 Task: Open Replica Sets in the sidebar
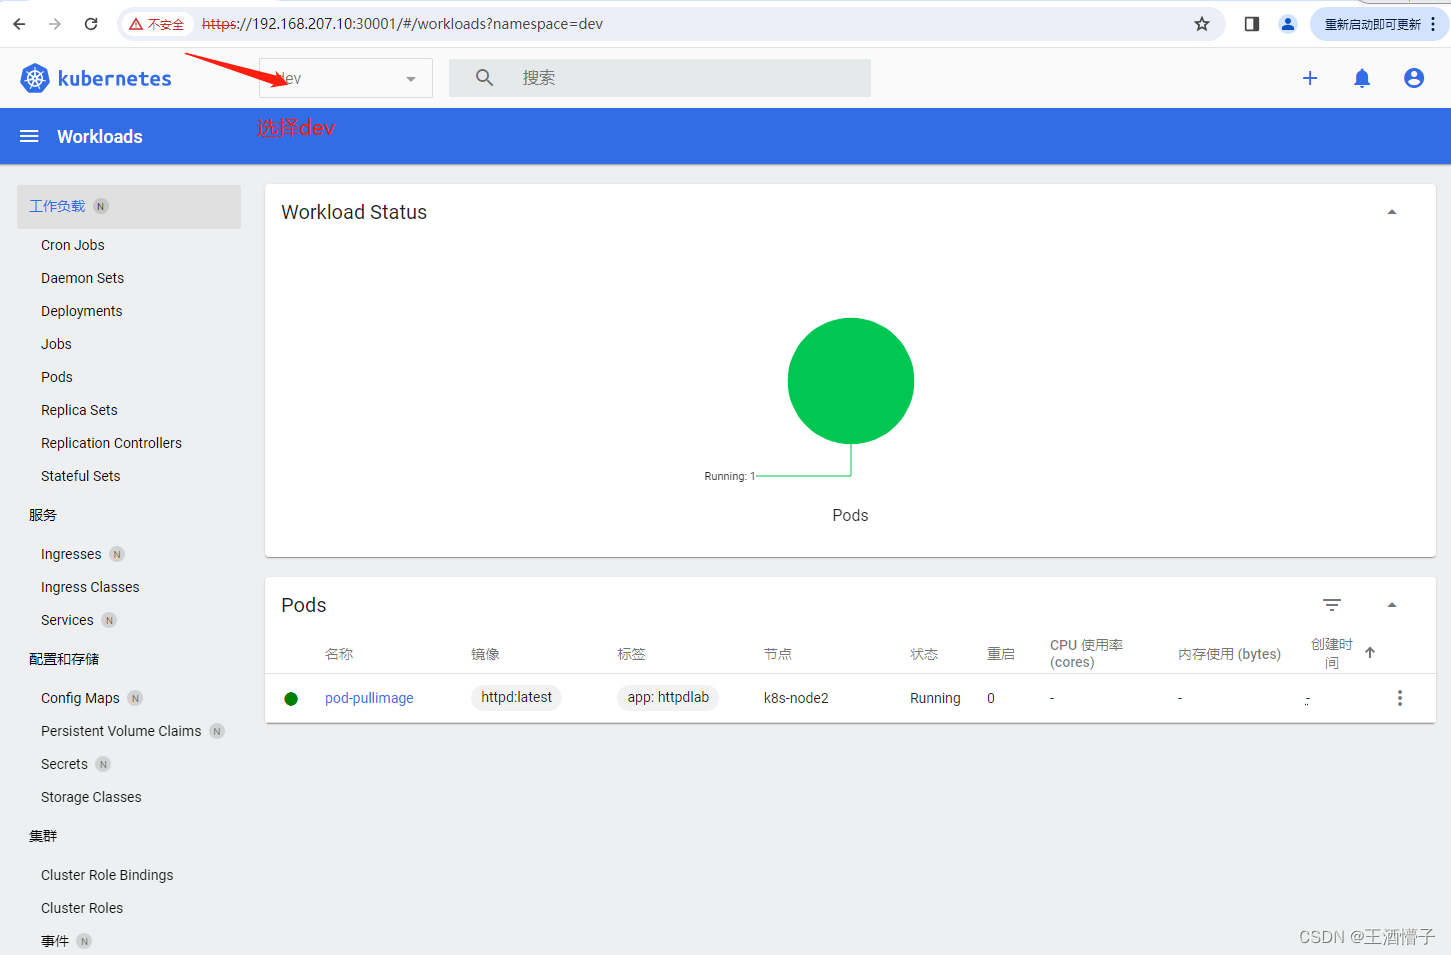[80, 410]
